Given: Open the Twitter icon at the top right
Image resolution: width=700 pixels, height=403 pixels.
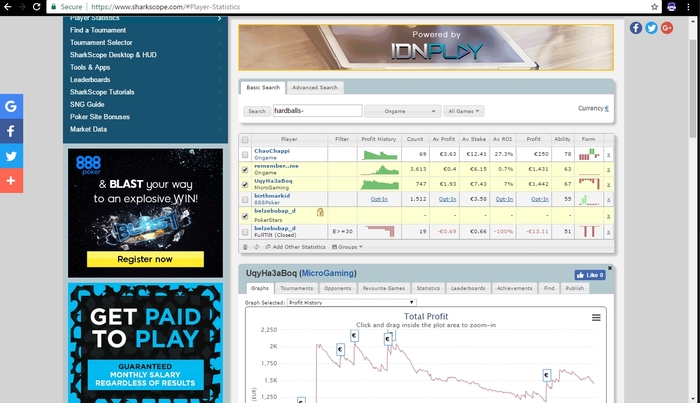Looking at the screenshot, I should (651, 28).
